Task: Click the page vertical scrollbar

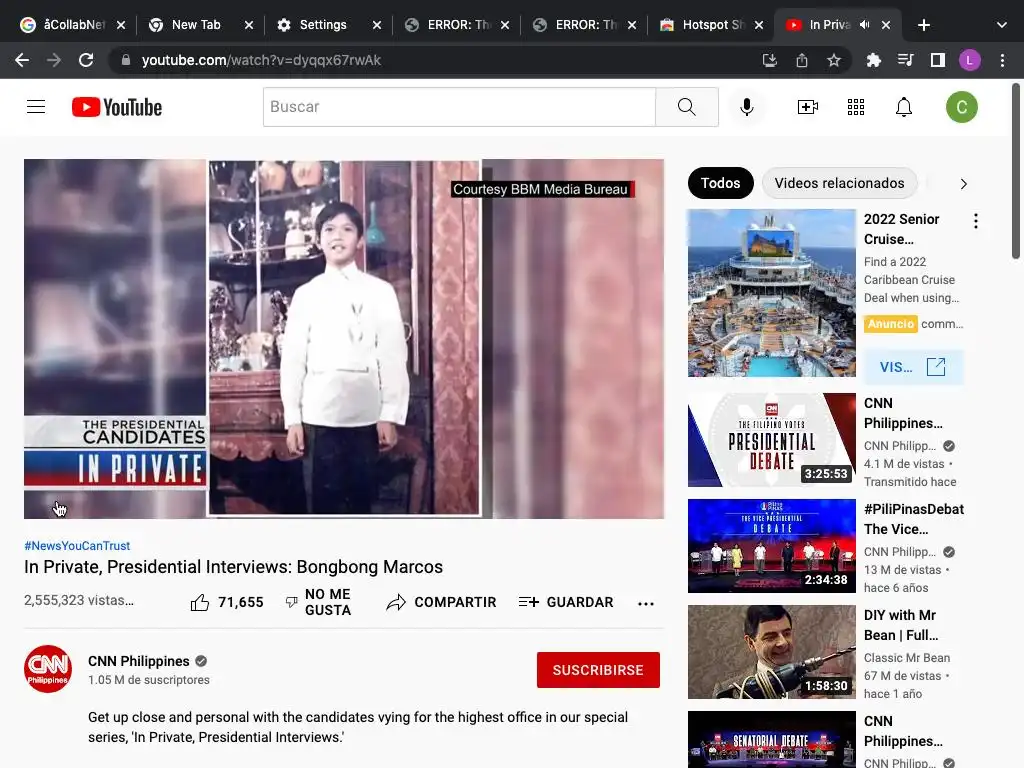Action: (x=1016, y=171)
